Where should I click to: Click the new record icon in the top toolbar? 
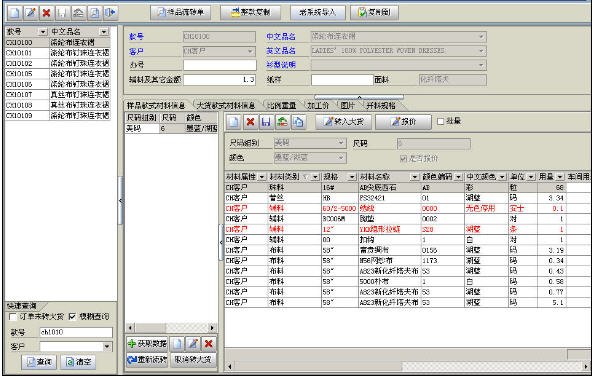[14, 13]
